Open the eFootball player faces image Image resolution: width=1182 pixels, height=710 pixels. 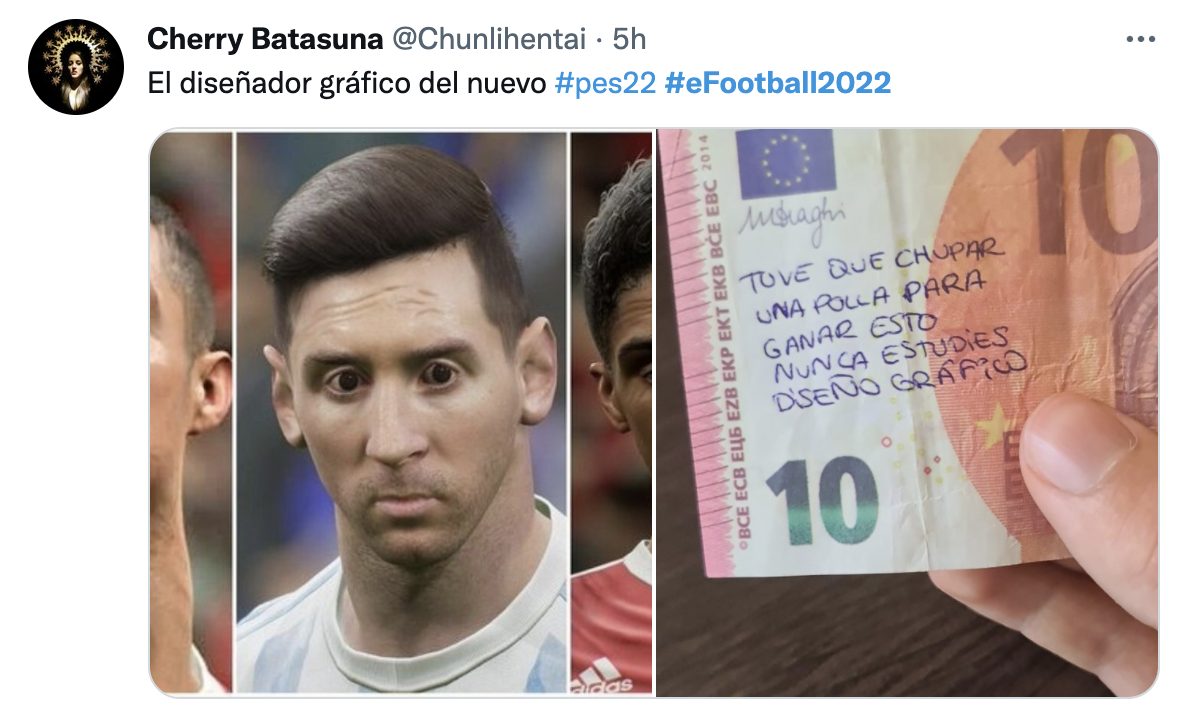pyautogui.click(x=402, y=412)
